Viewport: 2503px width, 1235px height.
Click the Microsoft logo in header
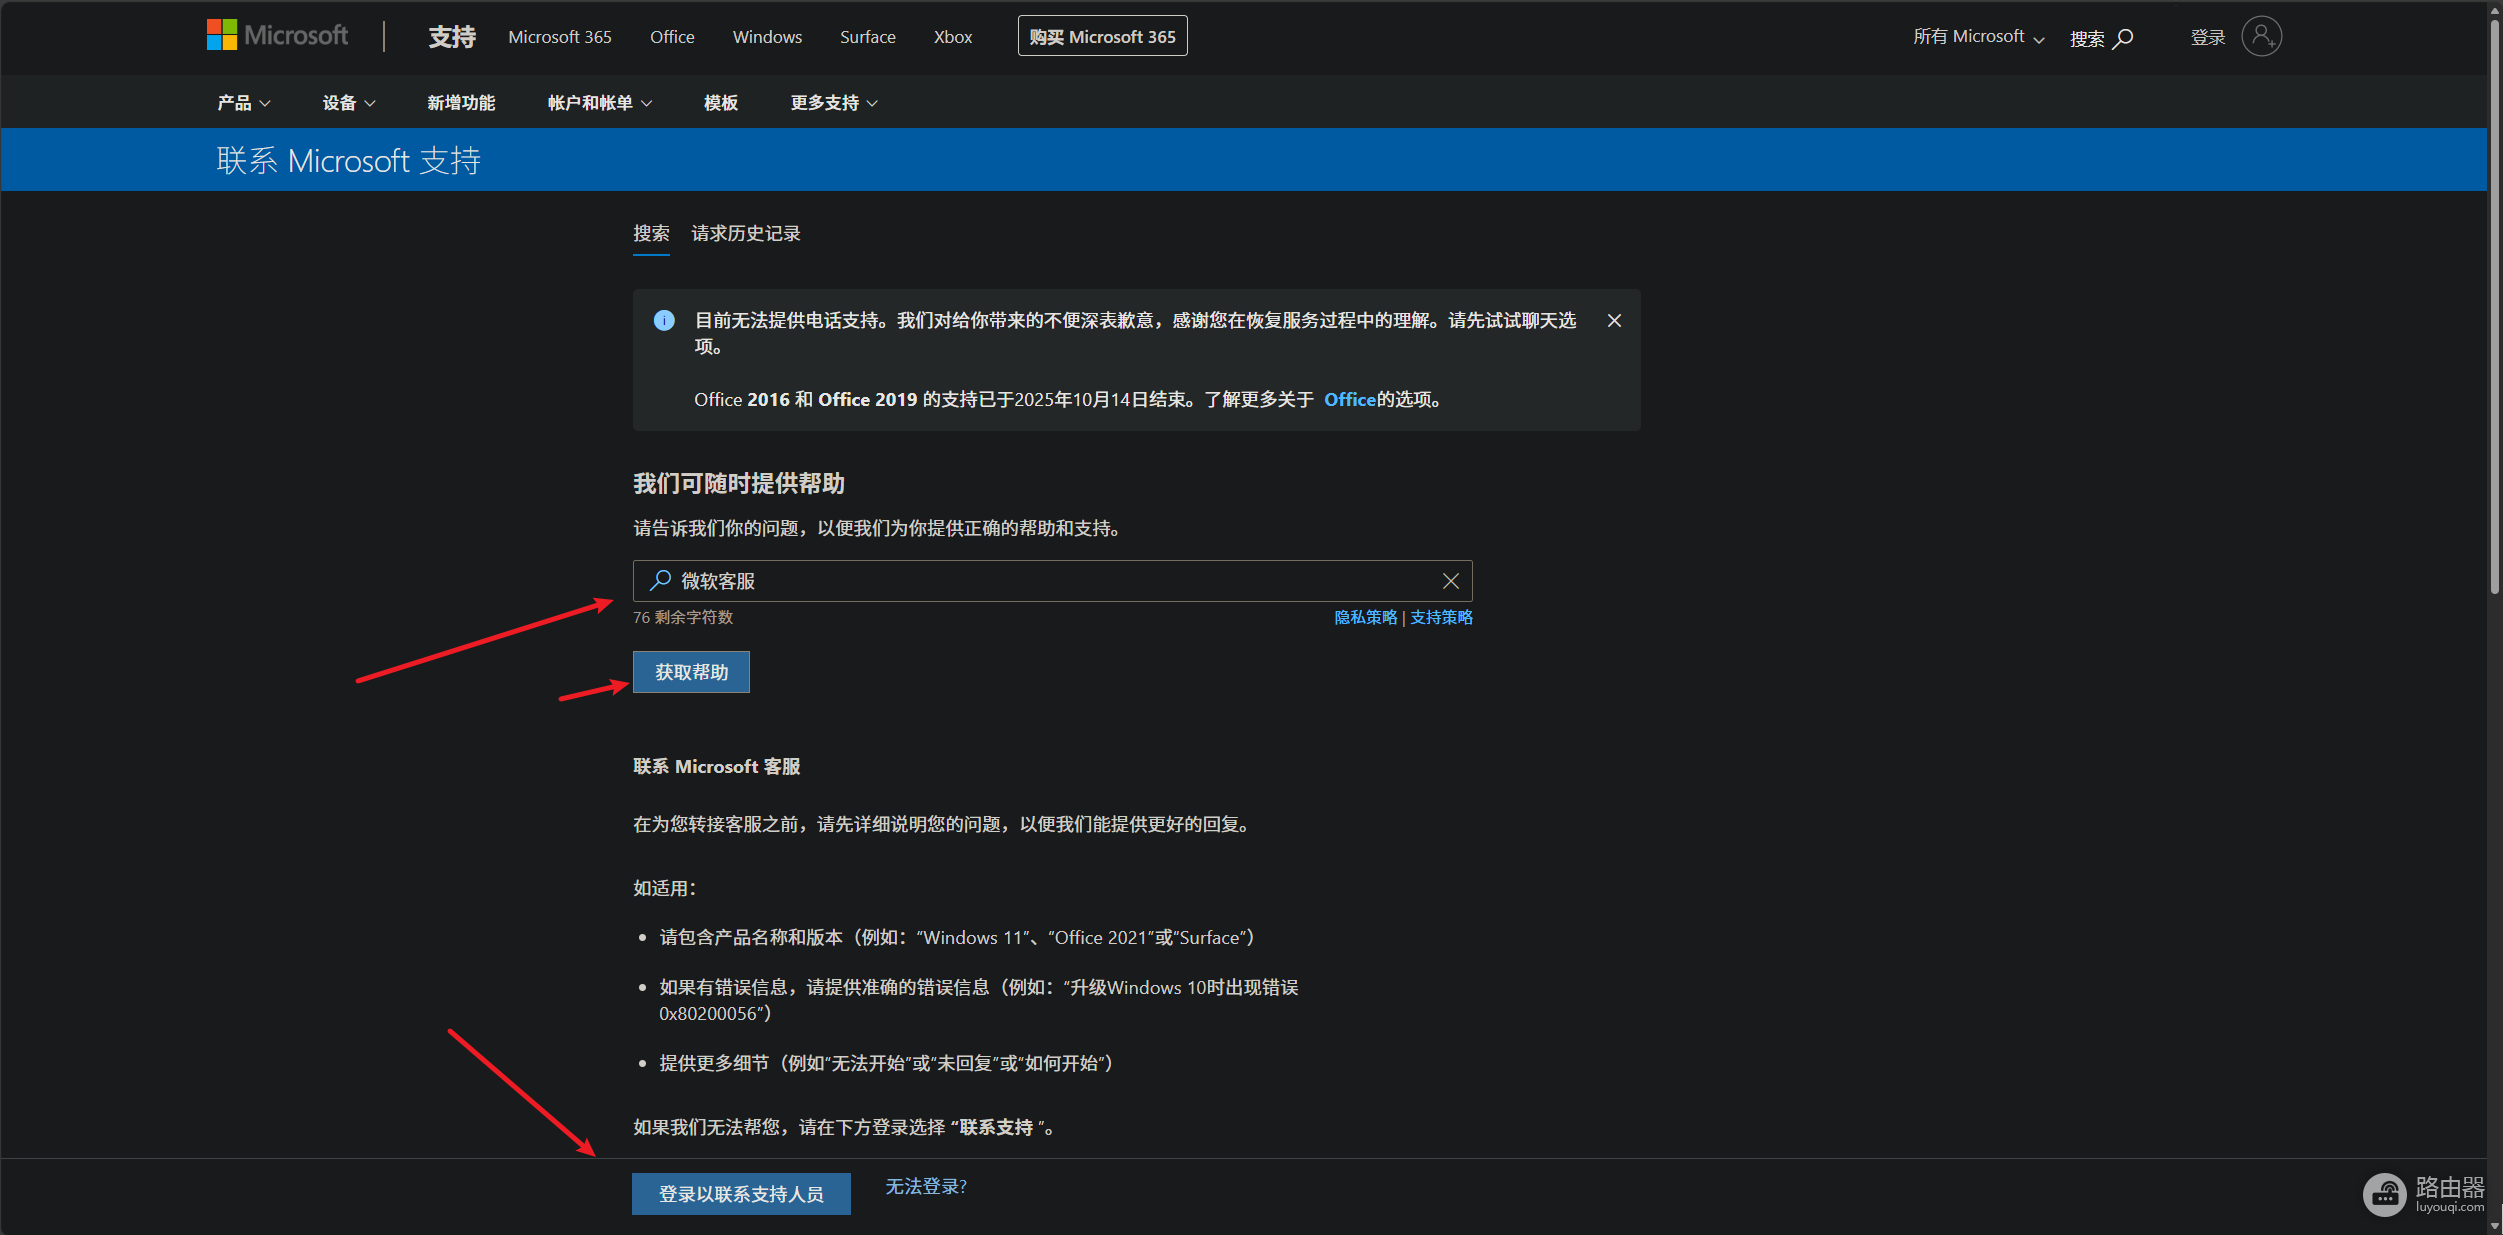(x=277, y=36)
